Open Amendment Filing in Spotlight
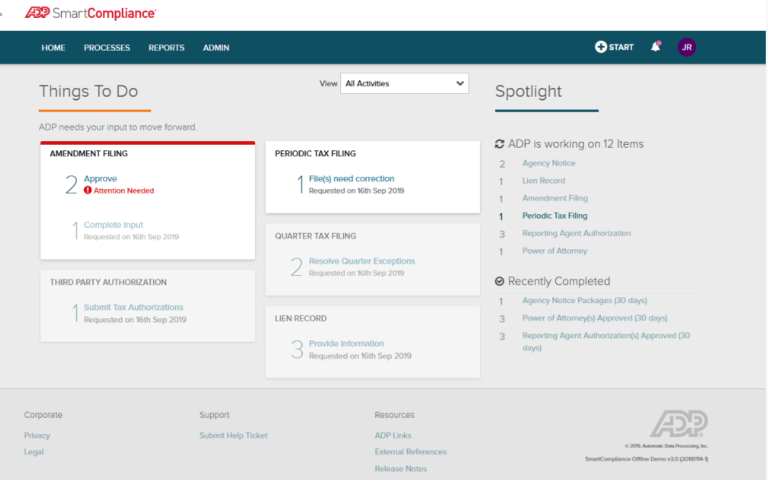The height and width of the screenshot is (480, 768). [x=555, y=198]
